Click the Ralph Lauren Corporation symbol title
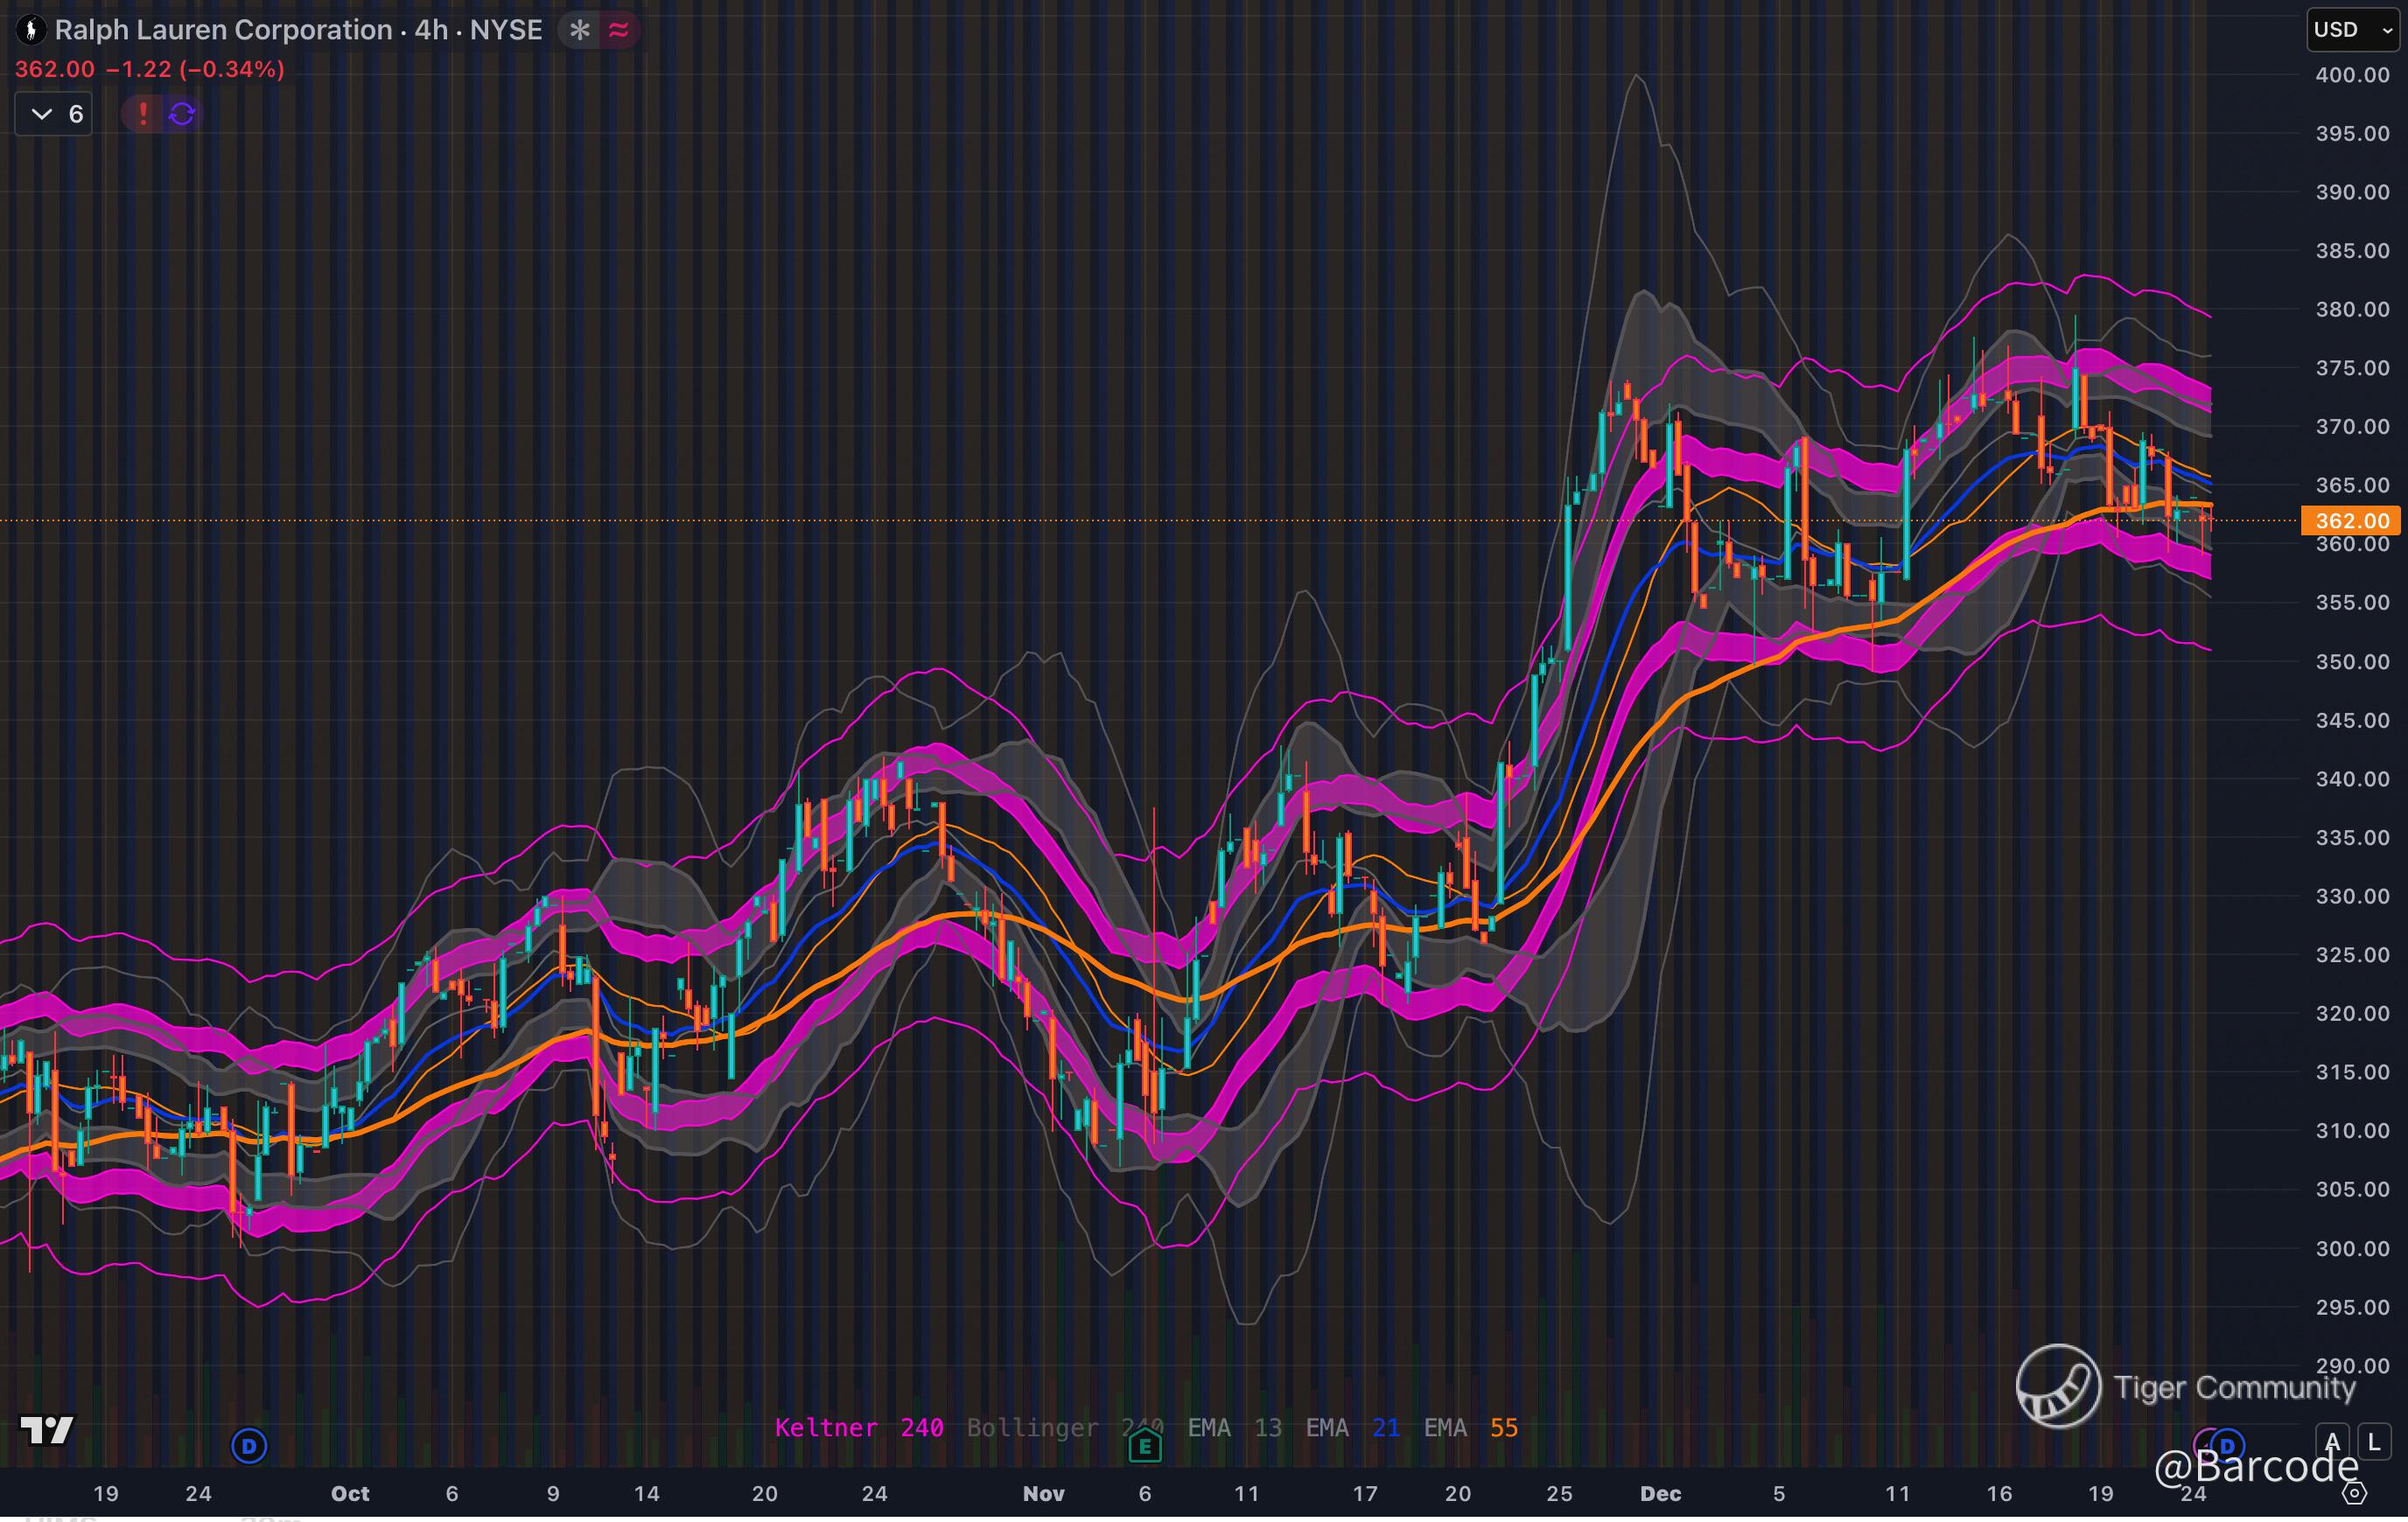 [x=223, y=30]
